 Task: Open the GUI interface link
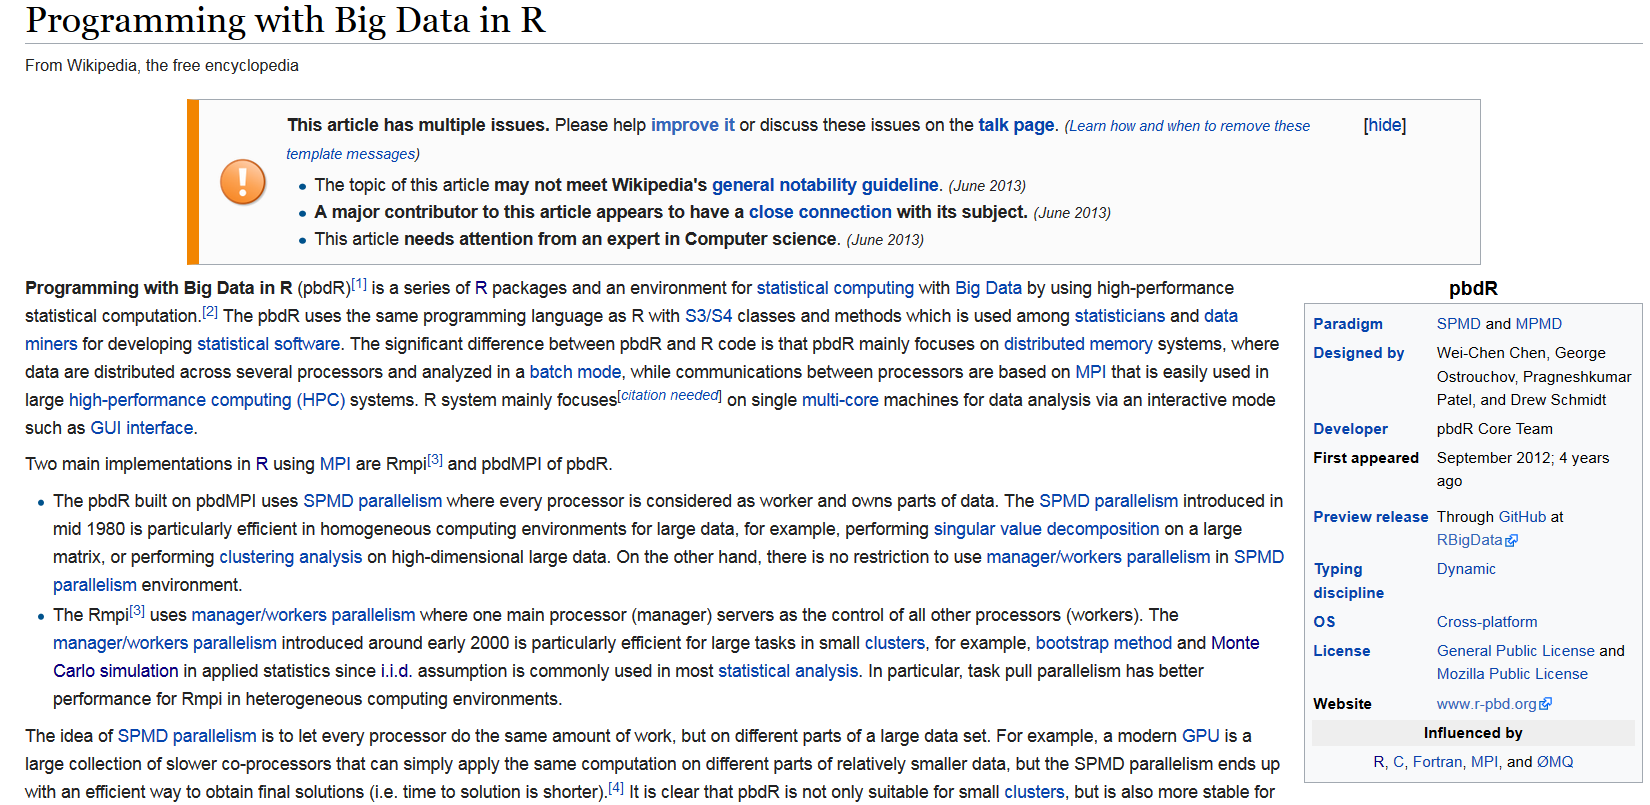click(142, 428)
